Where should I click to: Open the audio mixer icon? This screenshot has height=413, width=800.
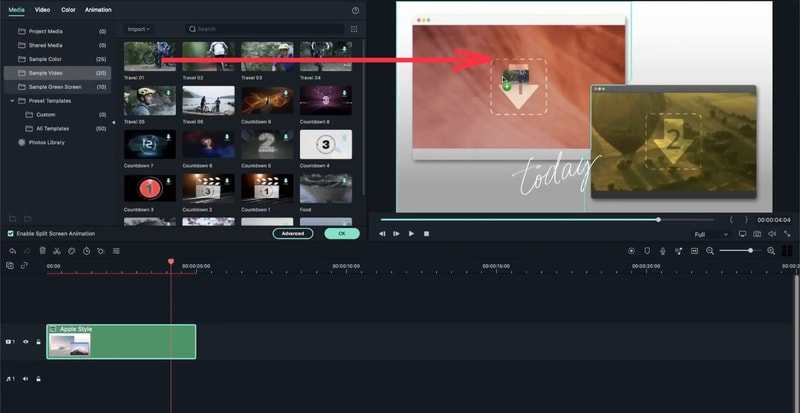coord(679,251)
